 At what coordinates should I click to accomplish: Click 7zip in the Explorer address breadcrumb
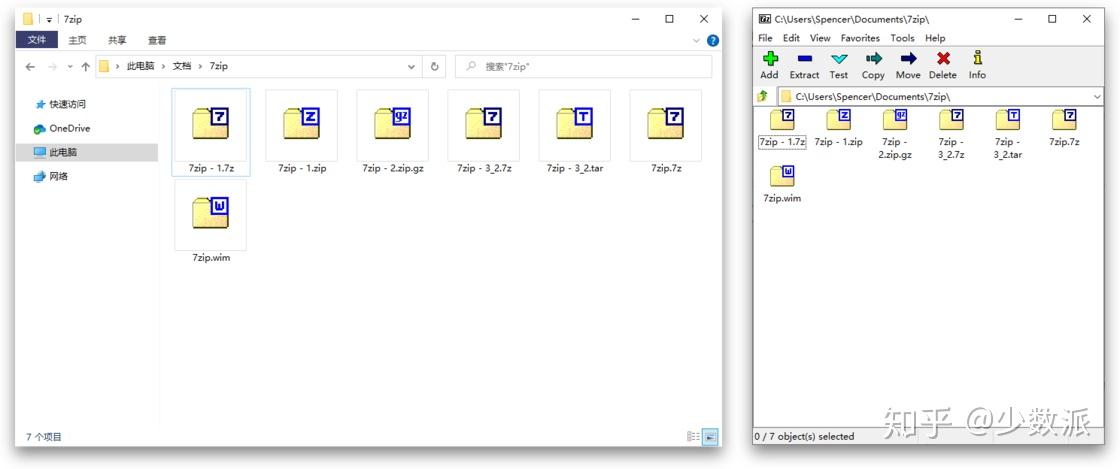point(219,66)
